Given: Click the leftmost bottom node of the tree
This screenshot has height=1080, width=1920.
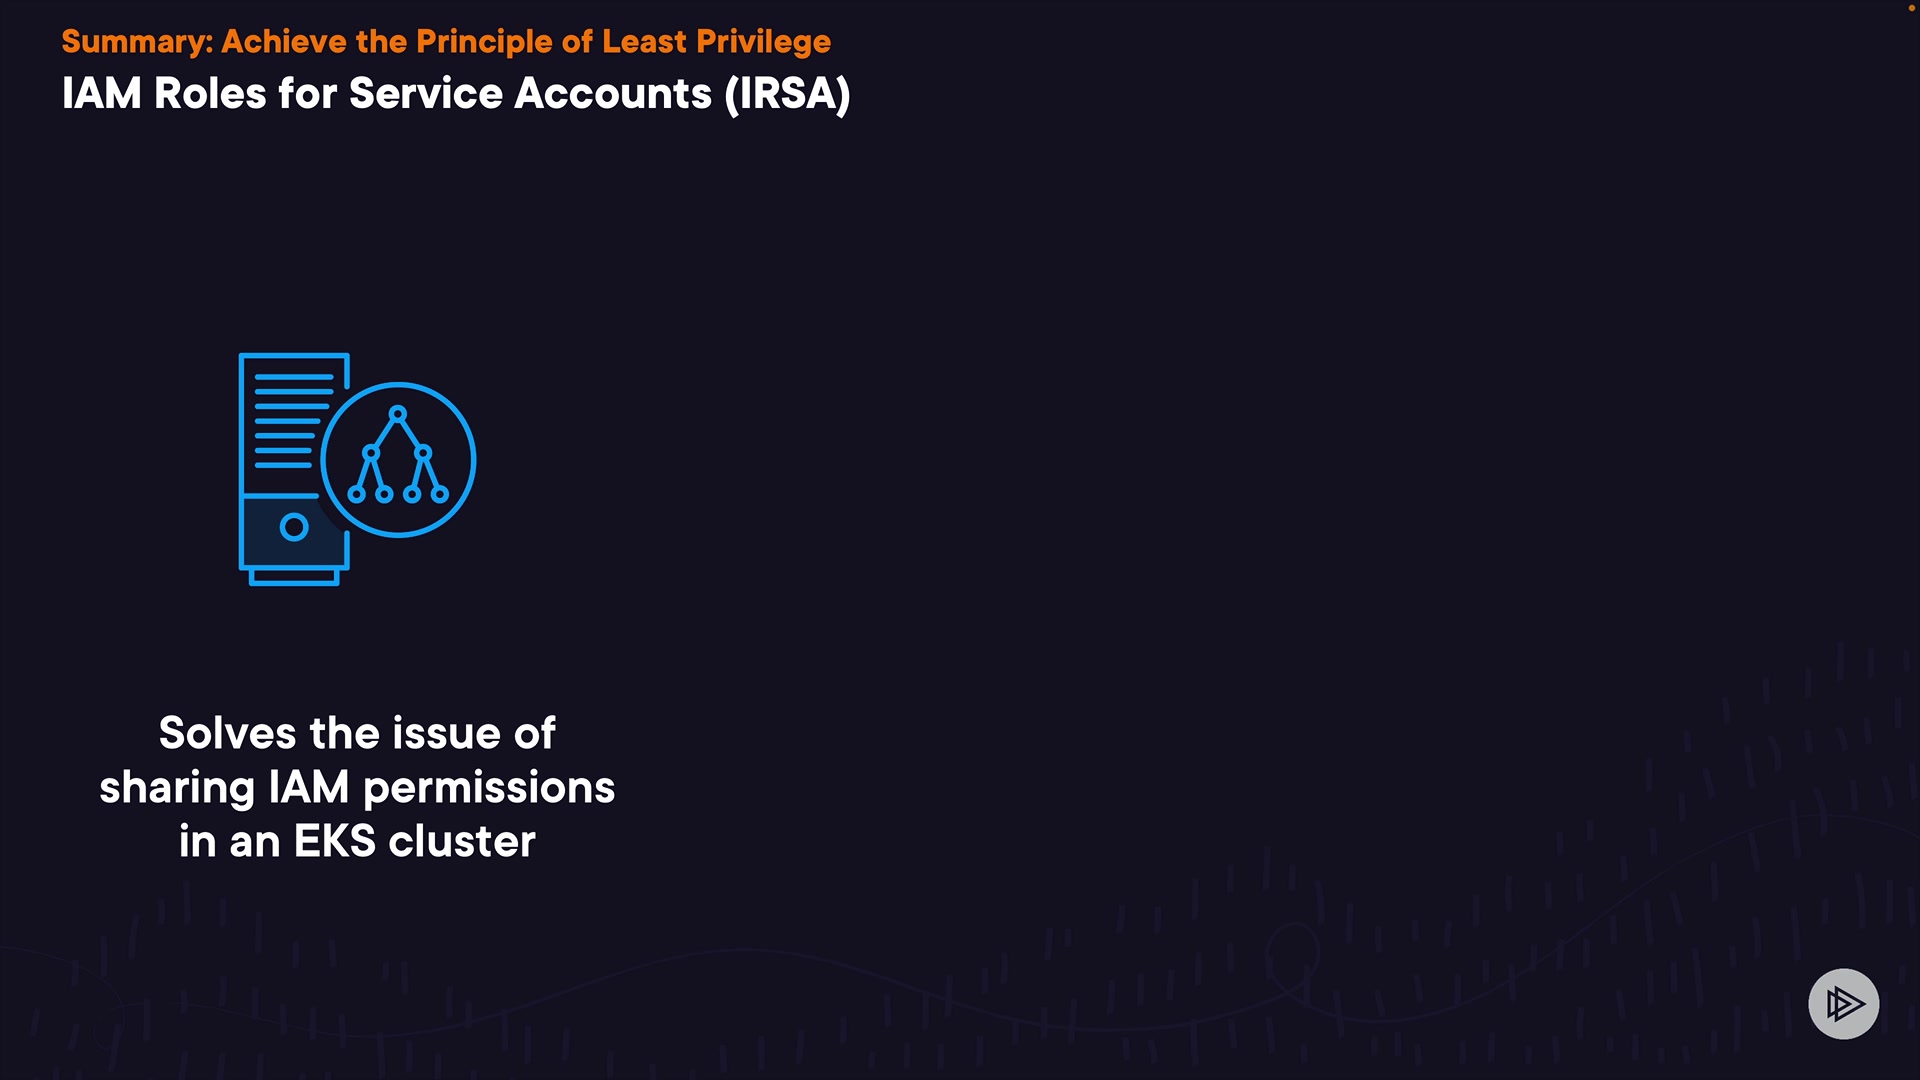Looking at the screenshot, I should coord(356,494).
